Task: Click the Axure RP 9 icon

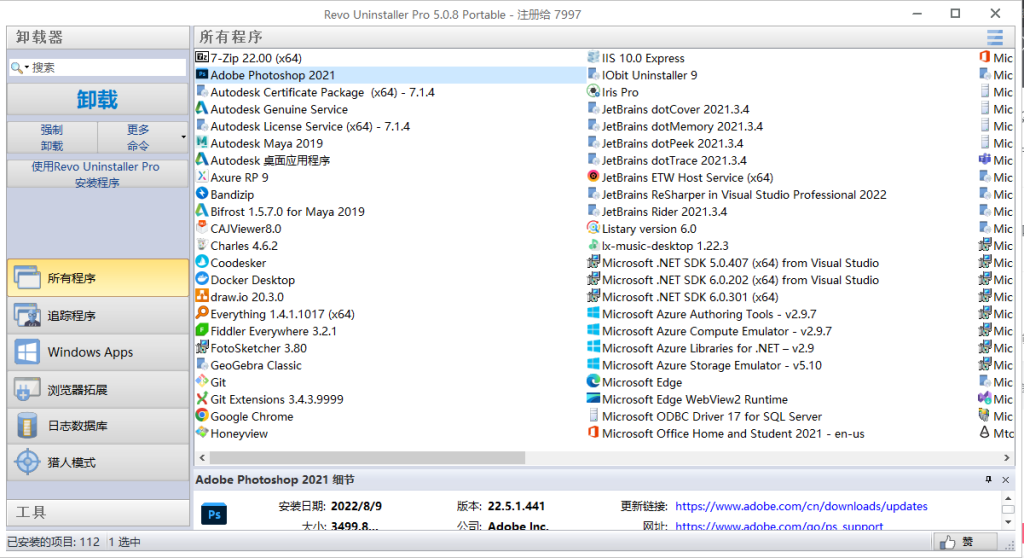Action: click(202, 176)
